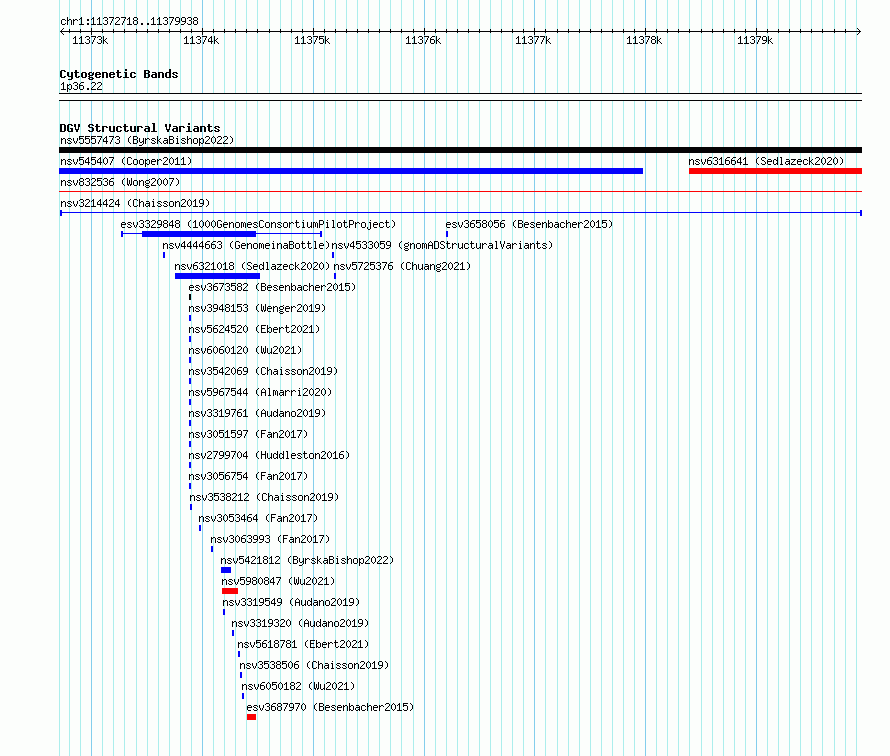Click the 11379k ruler position label

(x=755, y=40)
